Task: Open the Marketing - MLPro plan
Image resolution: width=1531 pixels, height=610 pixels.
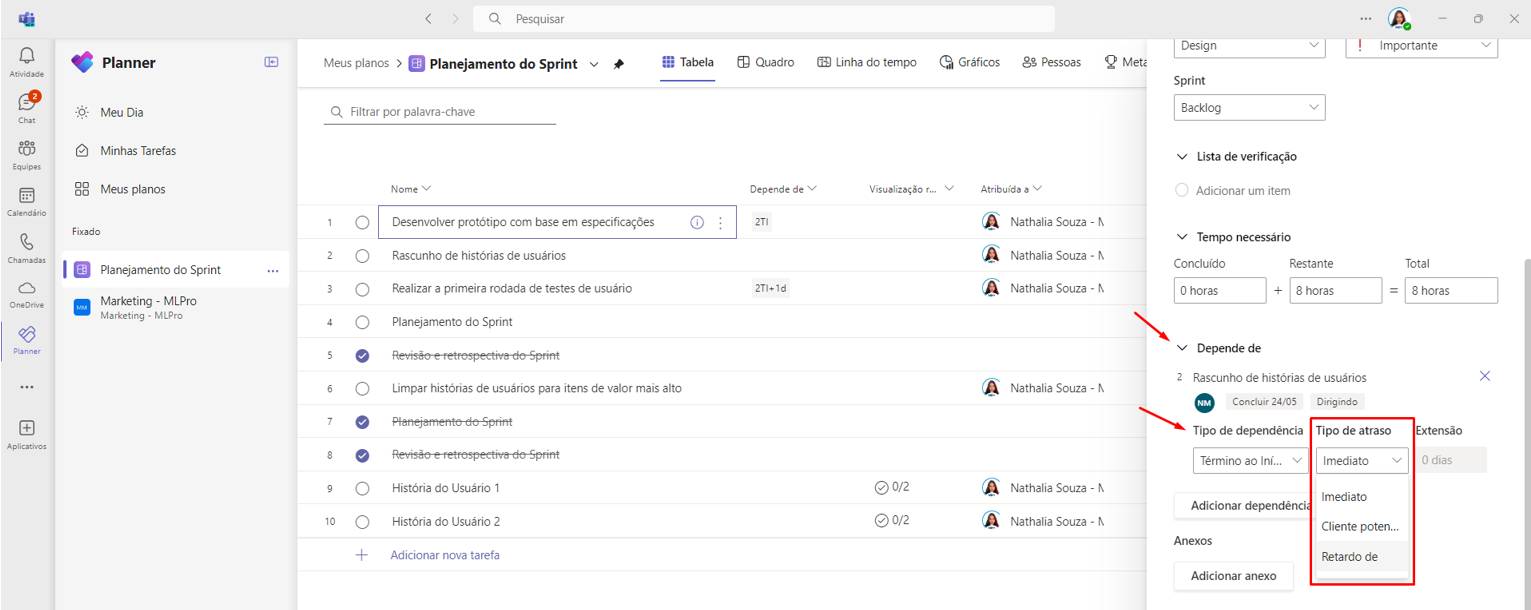Action: point(176,307)
